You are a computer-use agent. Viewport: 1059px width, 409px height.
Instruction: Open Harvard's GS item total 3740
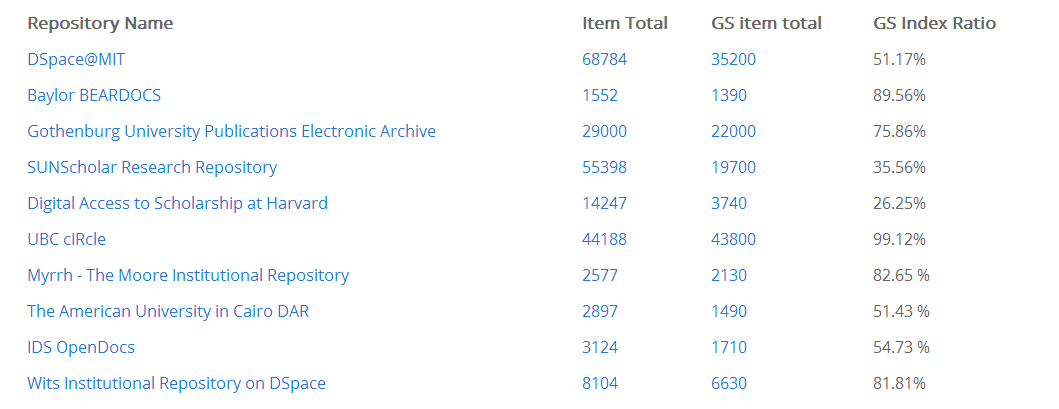[x=729, y=203]
